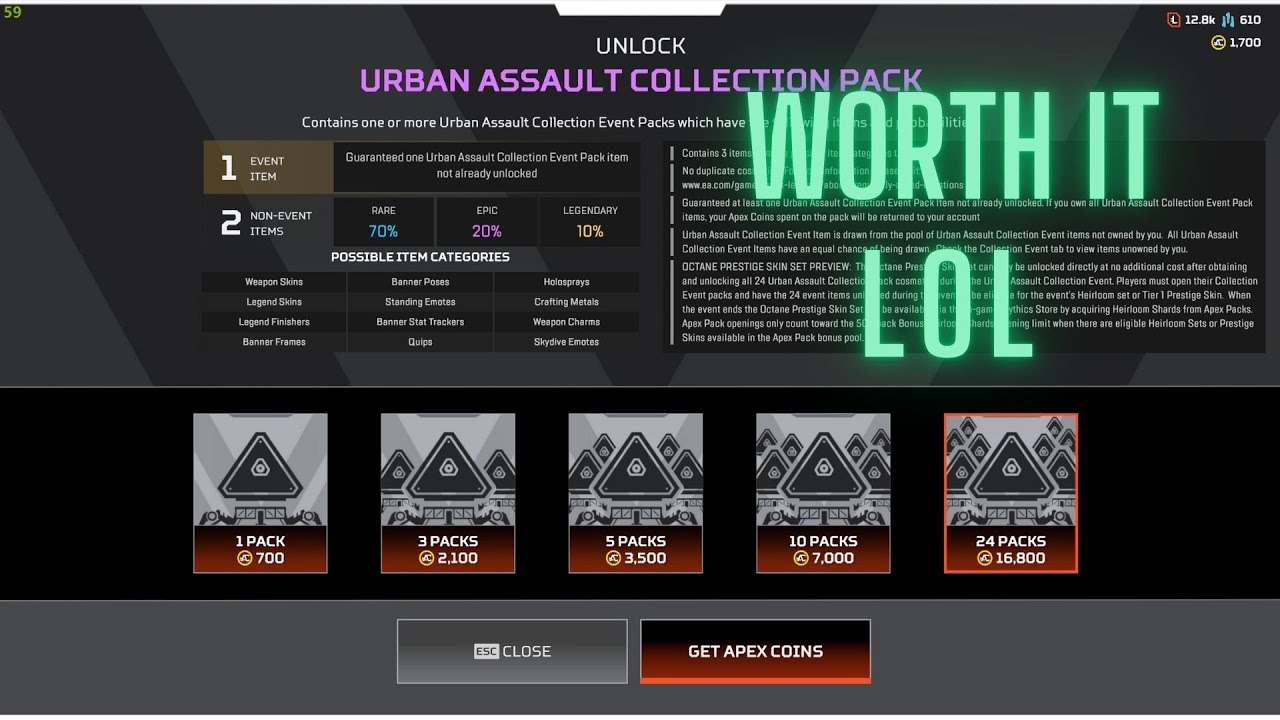Viewport: 1280px width, 720px height.
Task: Select the Epic 20% probability cell
Action: 486,221
